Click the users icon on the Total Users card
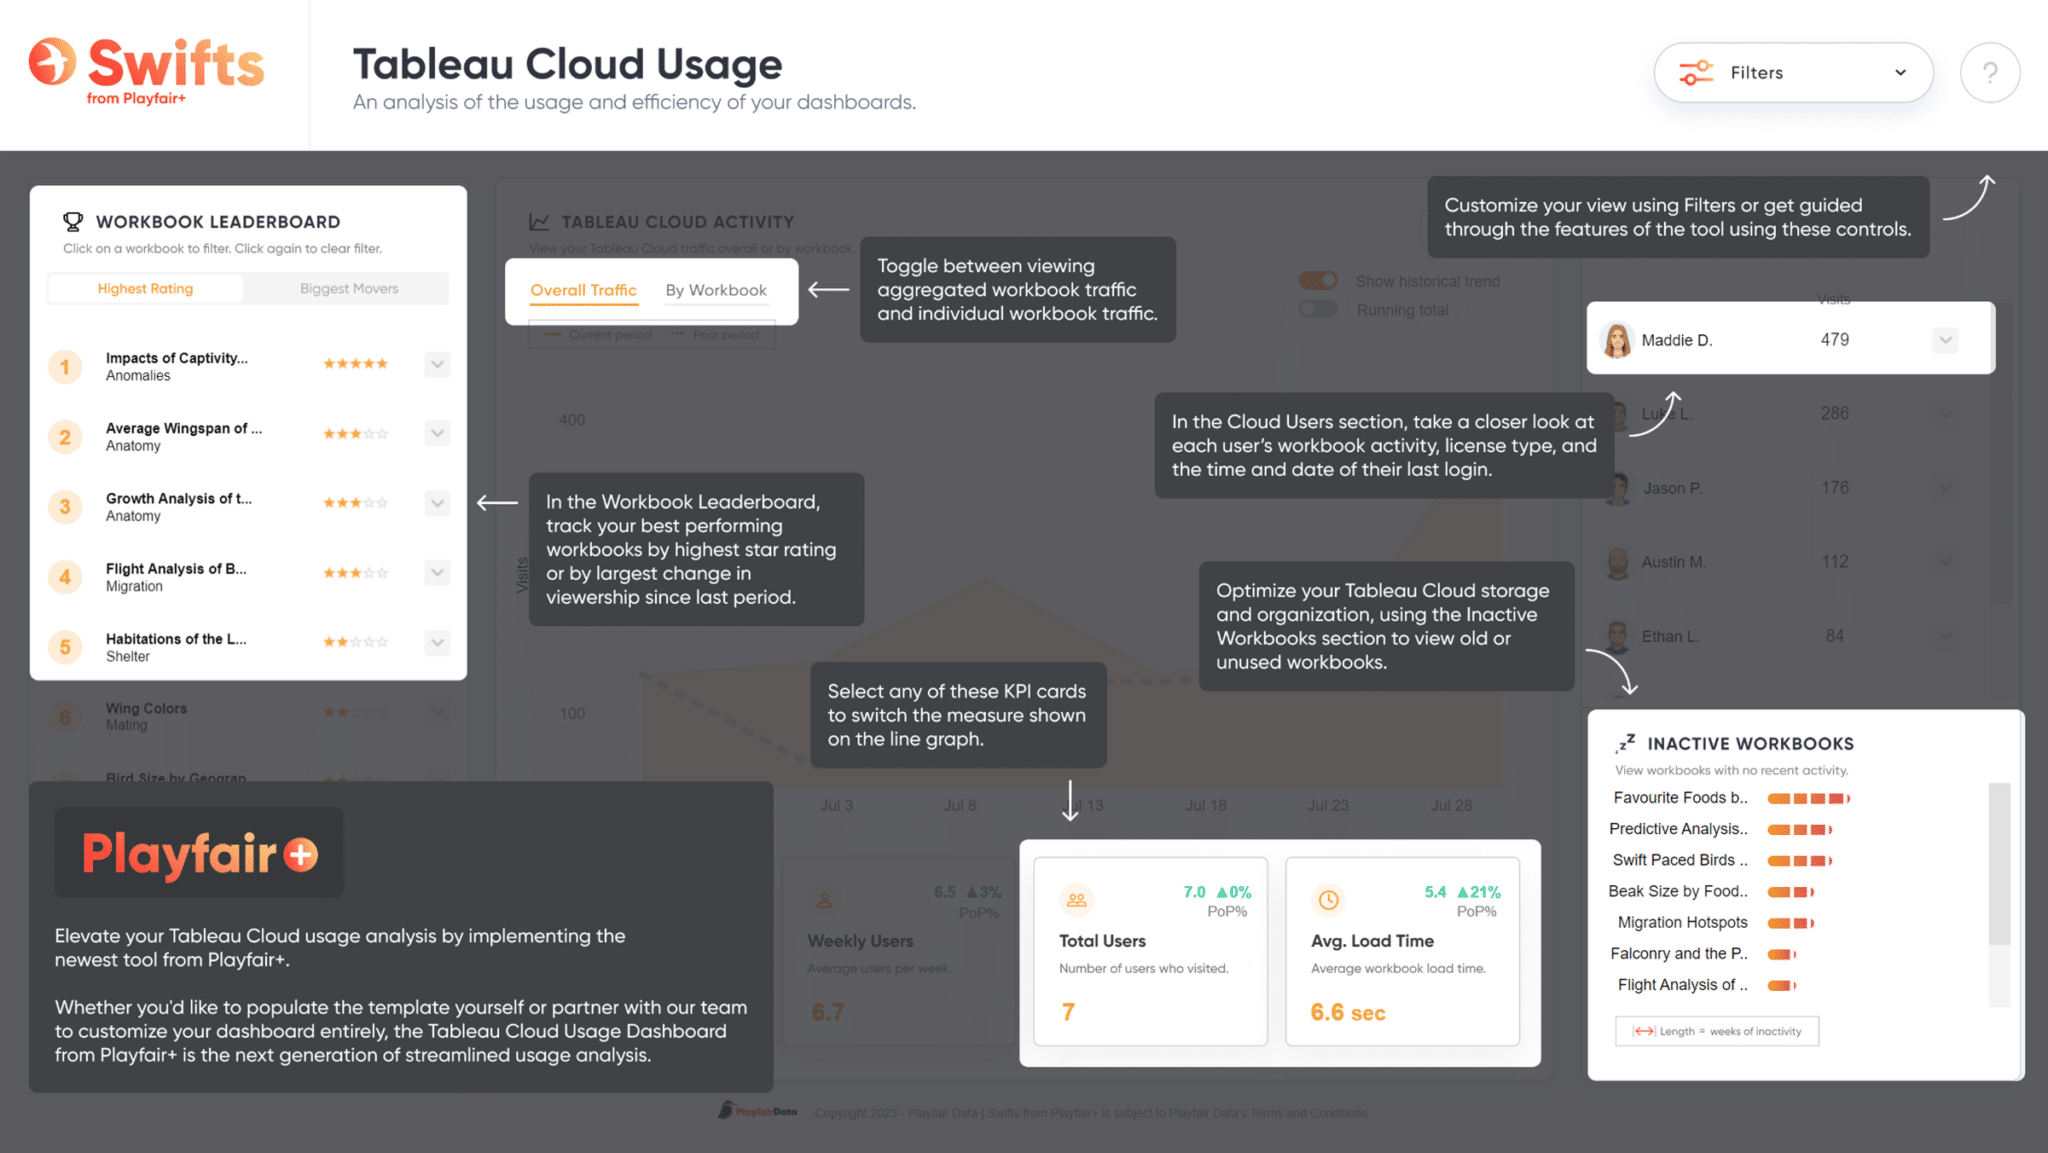 pyautogui.click(x=1076, y=899)
